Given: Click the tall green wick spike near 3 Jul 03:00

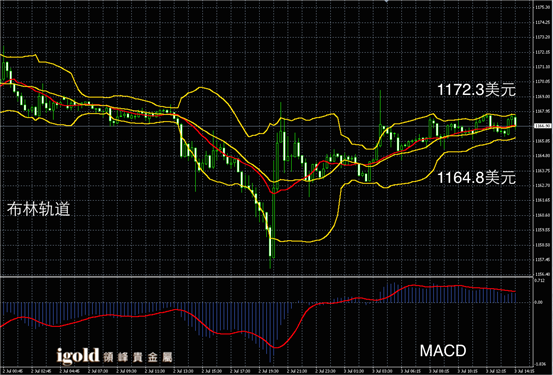Looking at the screenshot, I should click(x=381, y=108).
